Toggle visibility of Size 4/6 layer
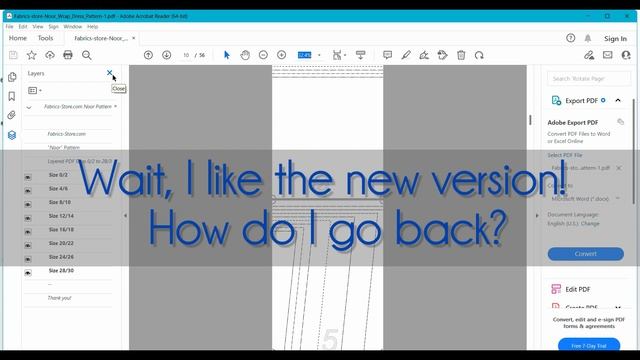 click(28, 191)
